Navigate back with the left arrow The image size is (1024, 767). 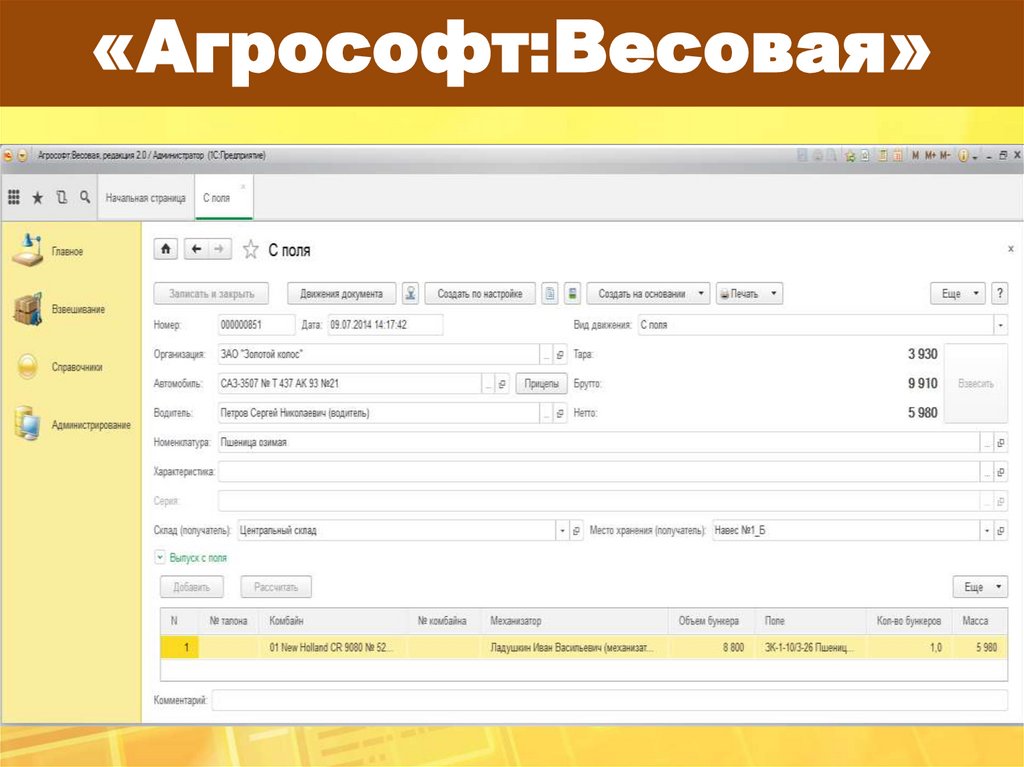point(196,249)
